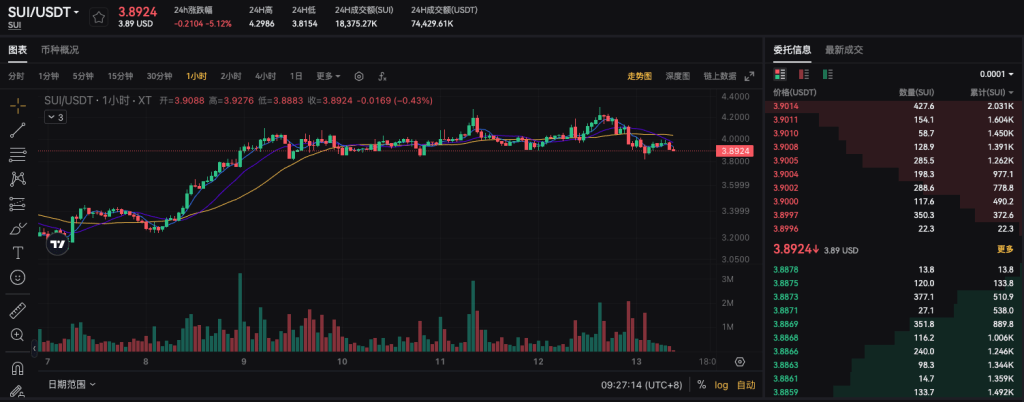The image size is (1024, 402).
Task: Open chart settings gear beside 1日 interval
Action: [358, 76]
